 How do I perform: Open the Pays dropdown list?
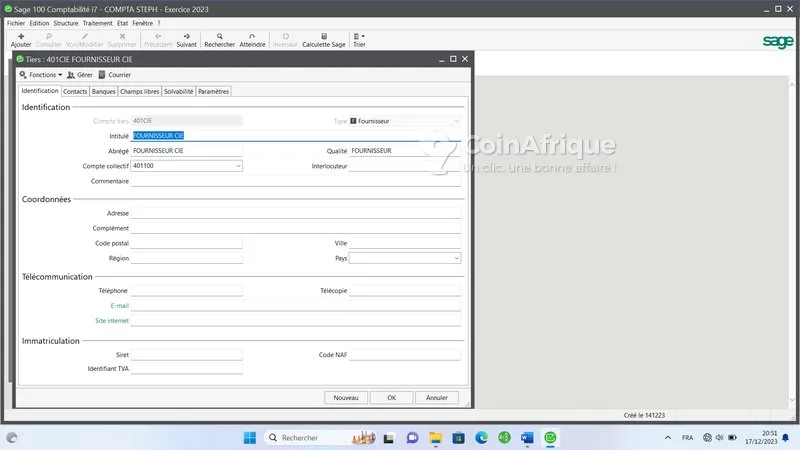point(456,258)
